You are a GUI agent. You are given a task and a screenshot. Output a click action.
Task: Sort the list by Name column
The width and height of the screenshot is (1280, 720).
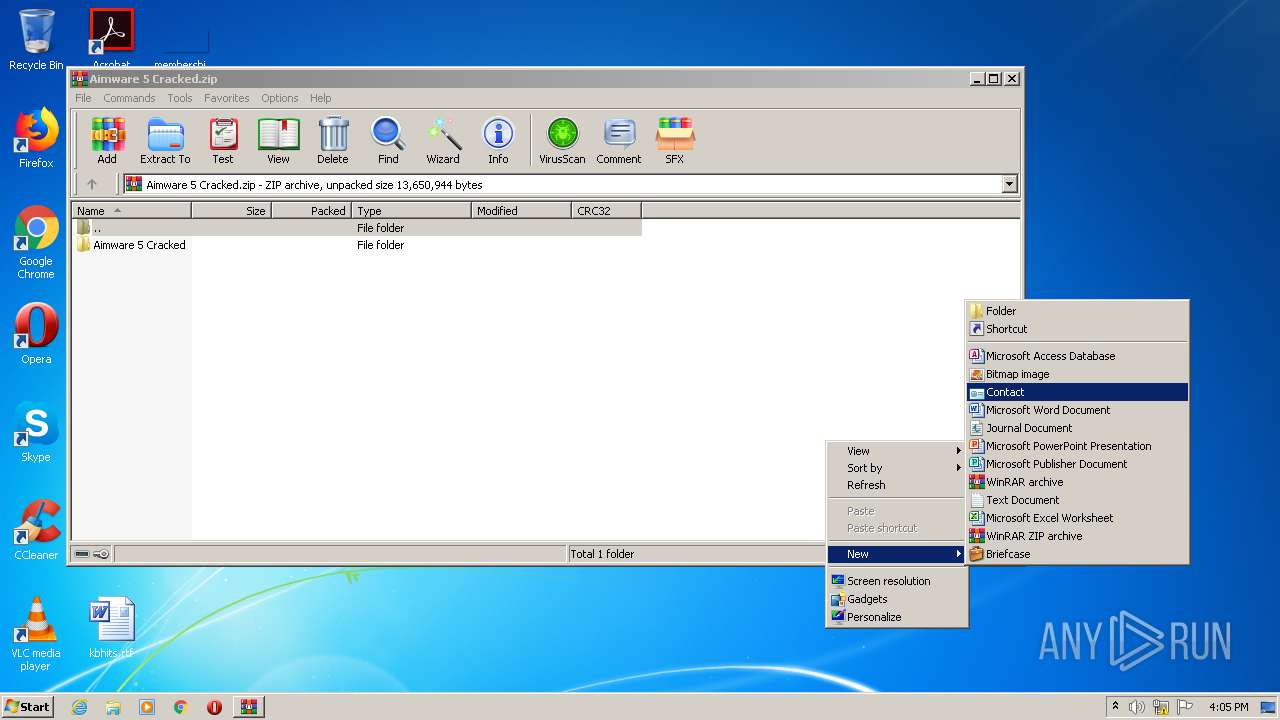(x=131, y=210)
